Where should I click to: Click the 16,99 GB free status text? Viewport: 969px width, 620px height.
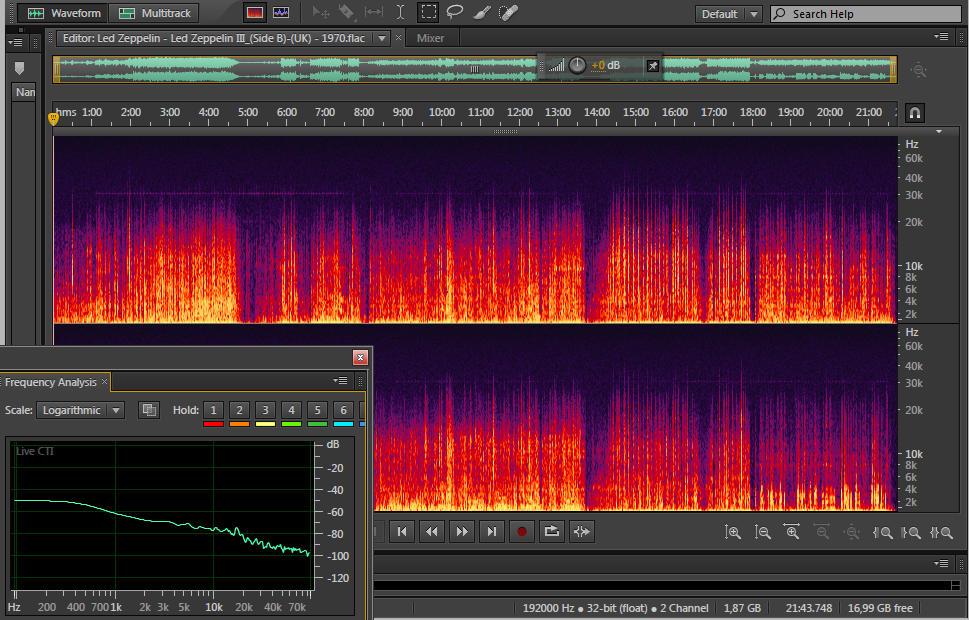tap(880, 608)
